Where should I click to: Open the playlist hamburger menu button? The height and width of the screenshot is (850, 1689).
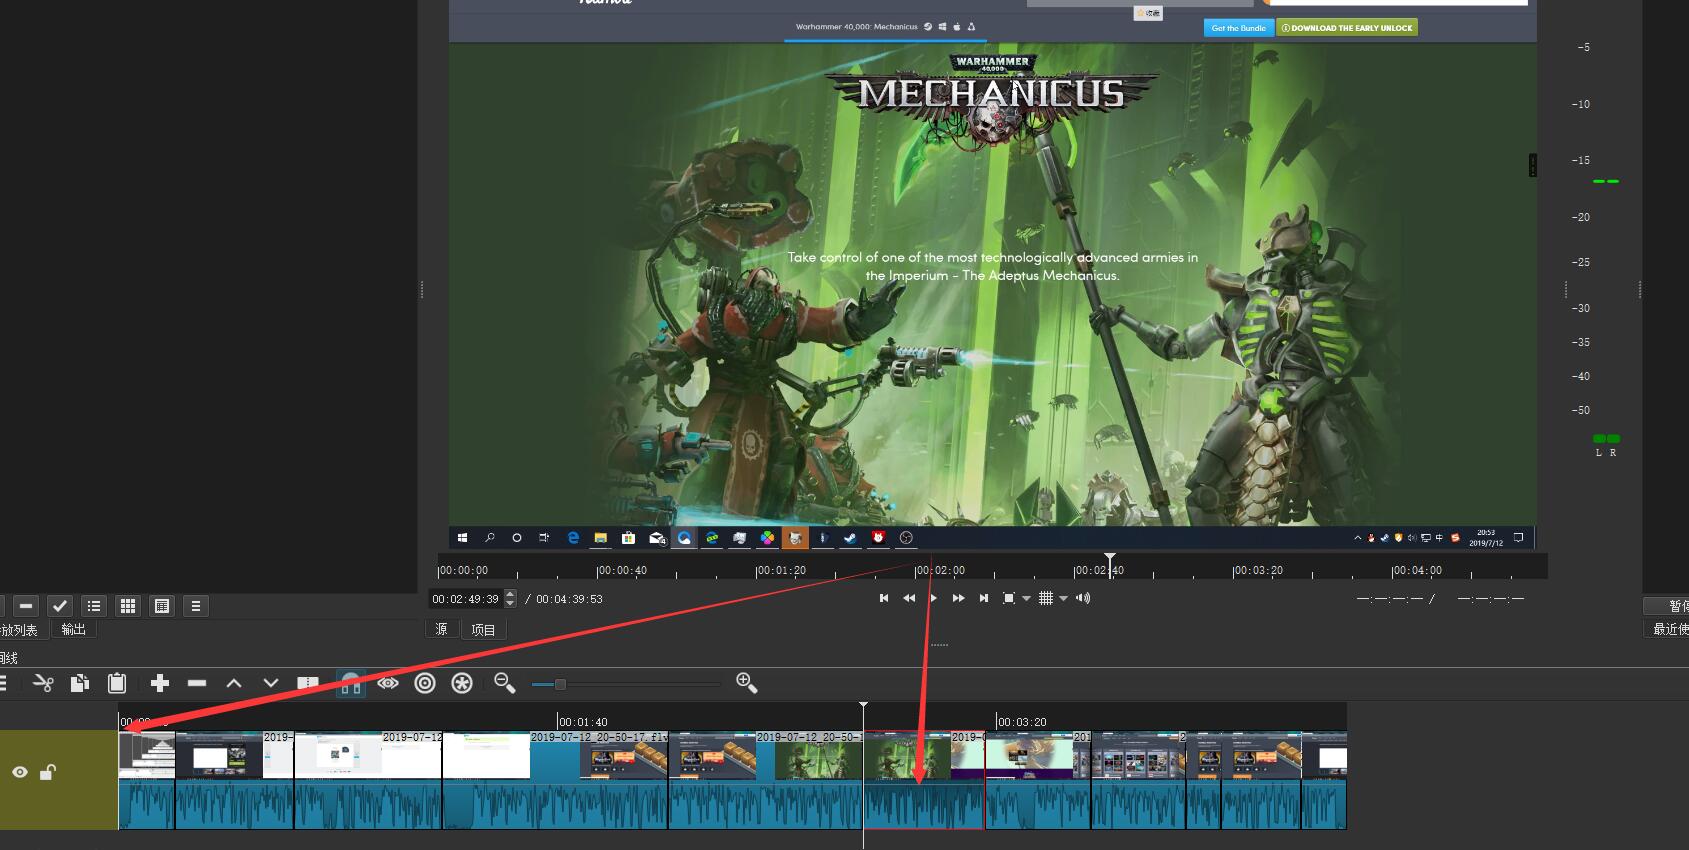[x=196, y=606]
